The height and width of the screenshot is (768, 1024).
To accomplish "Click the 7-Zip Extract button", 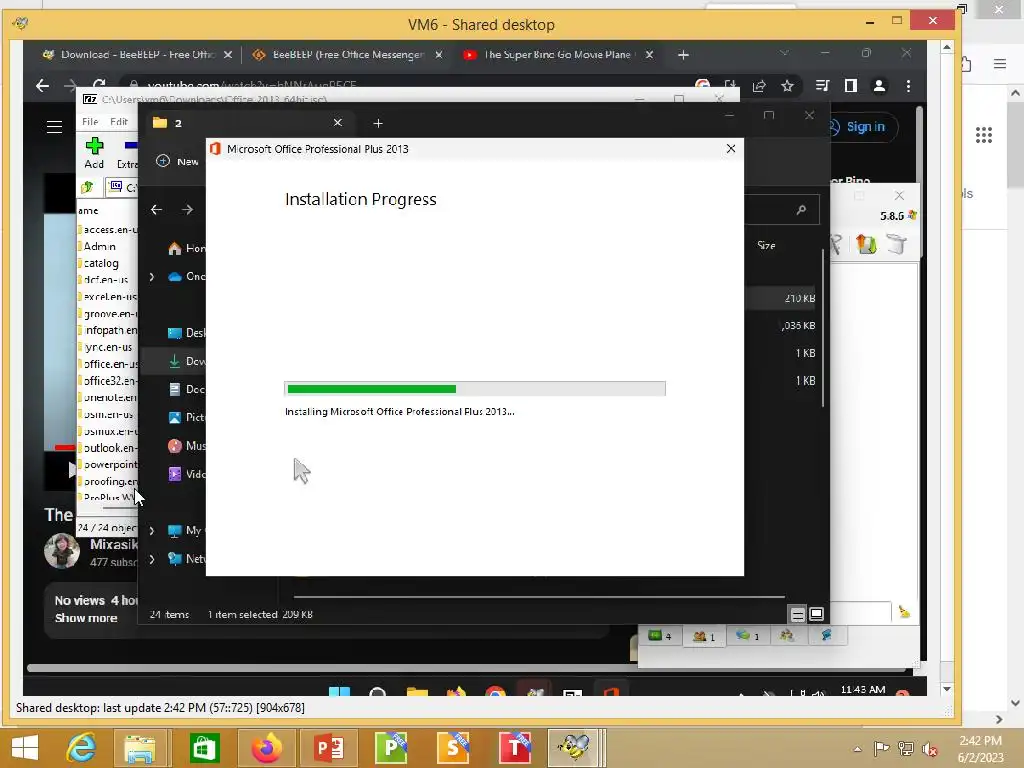I will 127,153.
